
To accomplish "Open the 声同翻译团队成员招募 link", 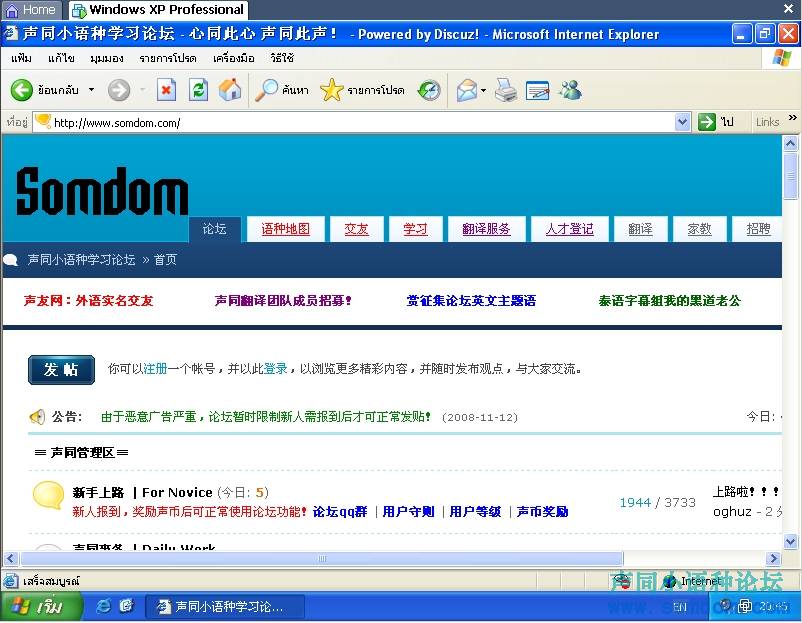I will 283,301.
